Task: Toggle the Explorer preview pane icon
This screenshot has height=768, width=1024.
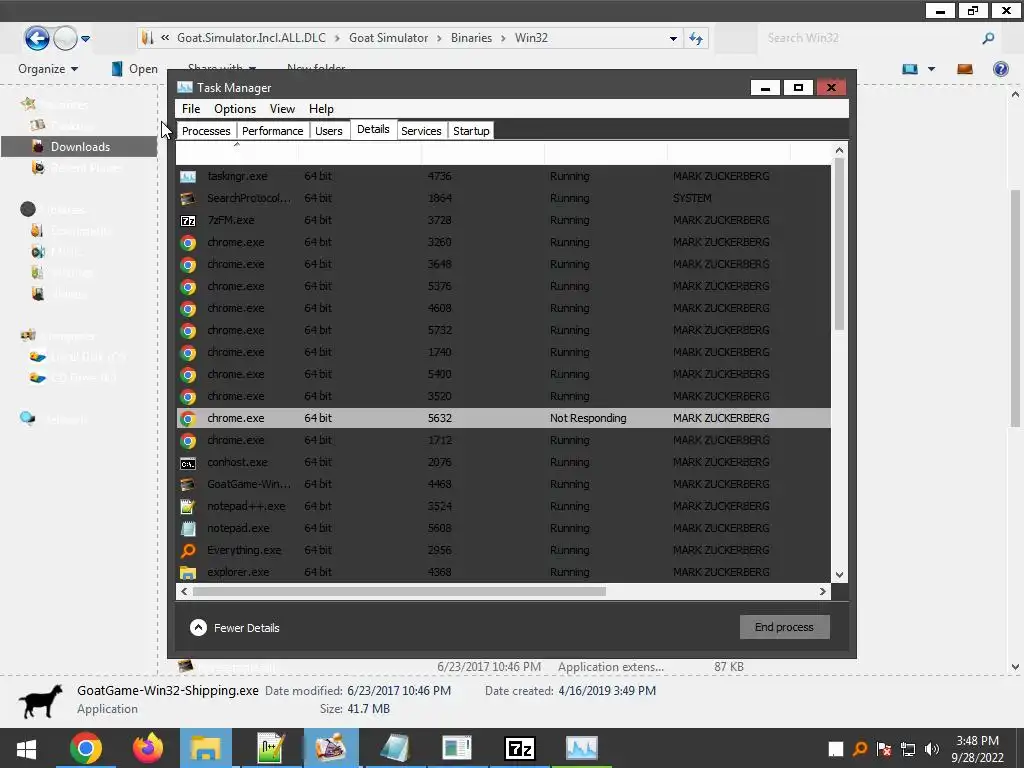Action: (965, 69)
